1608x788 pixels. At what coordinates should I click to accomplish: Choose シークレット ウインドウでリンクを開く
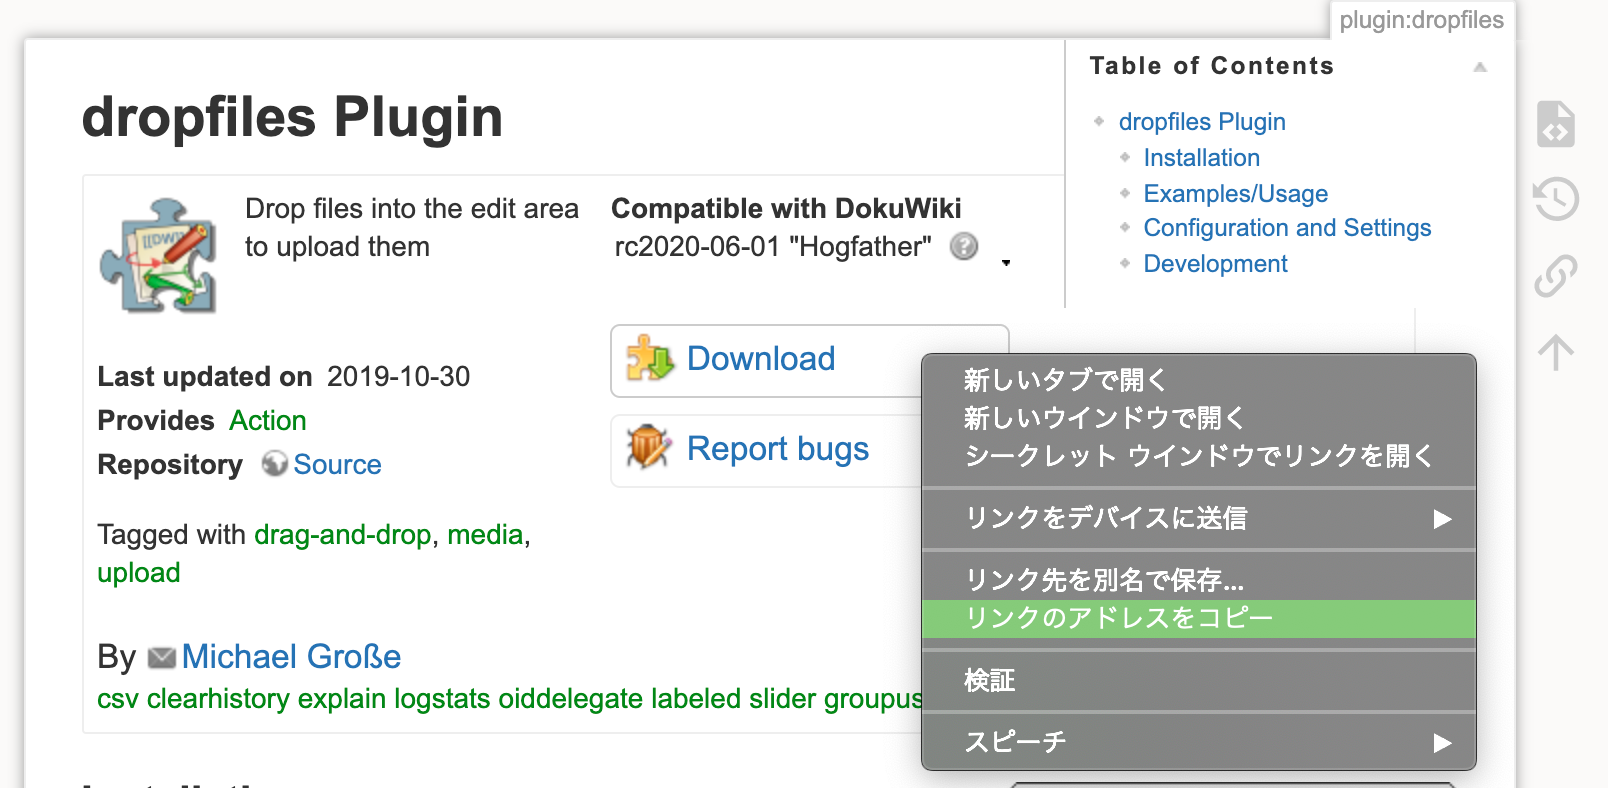pyautogui.click(x=1198, y=456)
